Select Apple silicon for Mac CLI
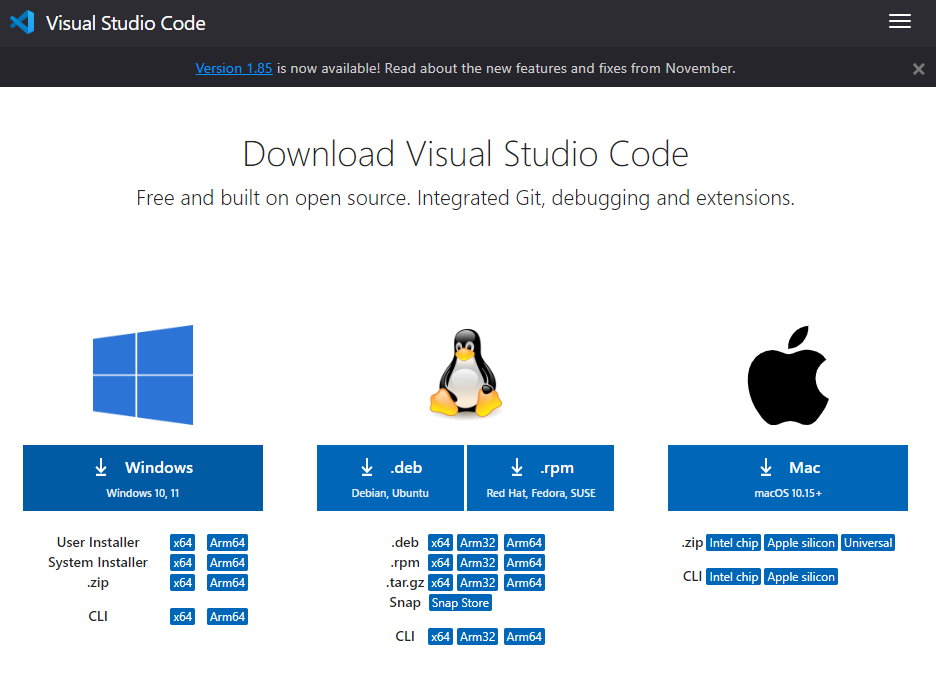936x685 pixels. tap(801, 576)
